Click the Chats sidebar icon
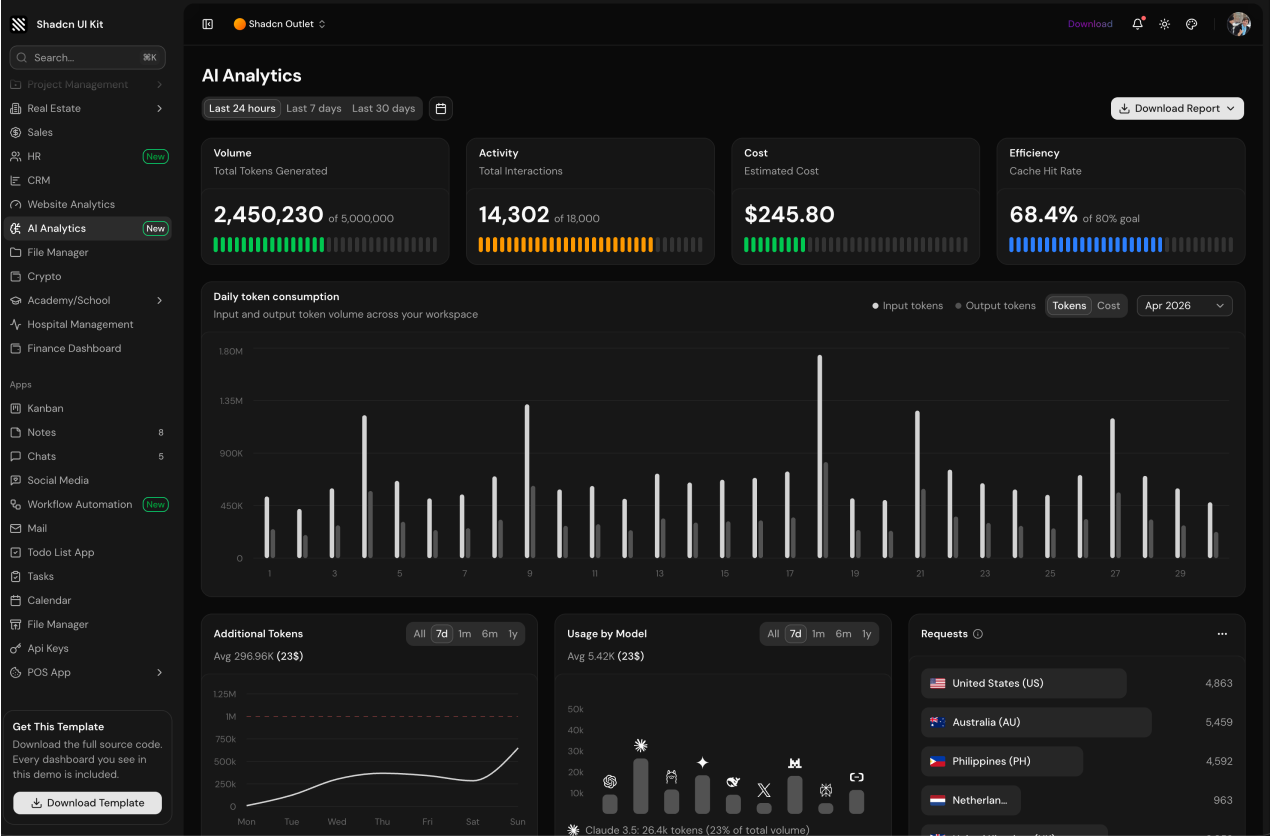 pyautogui.click(x=16, y=456)
